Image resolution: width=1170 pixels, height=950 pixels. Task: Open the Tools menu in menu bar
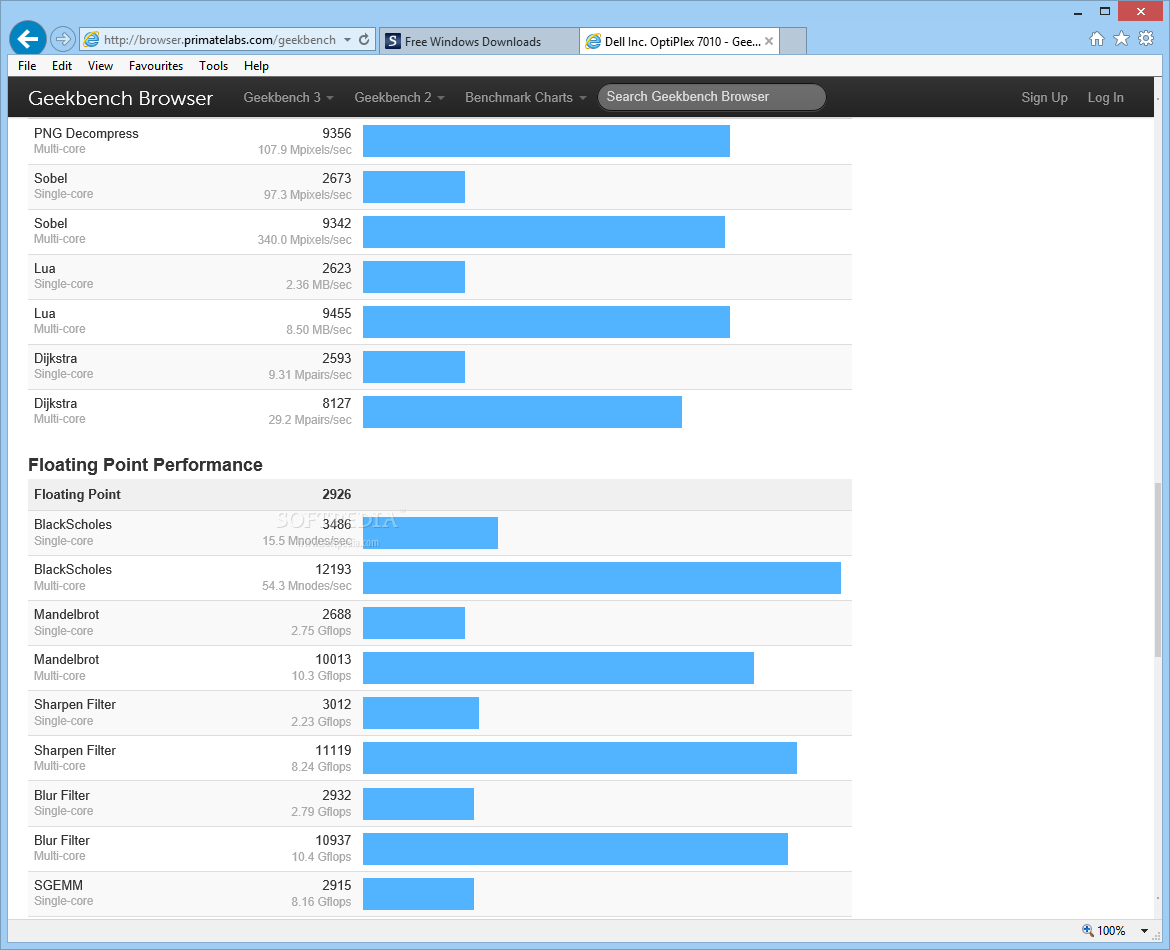(x=213, y=66)
